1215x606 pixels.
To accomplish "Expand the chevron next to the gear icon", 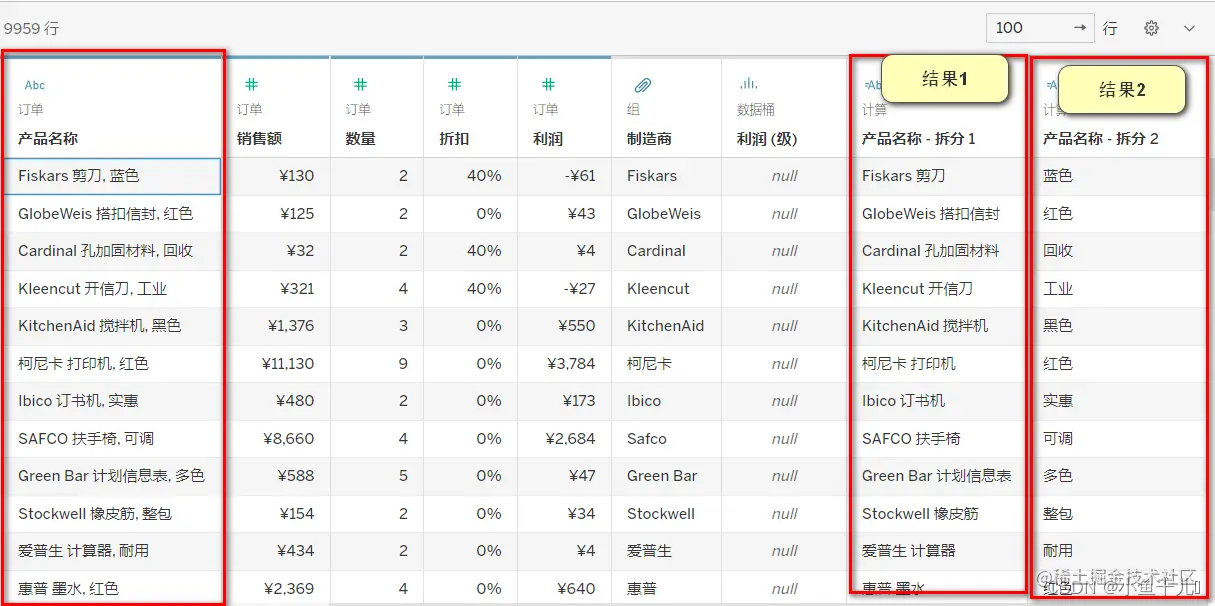I will 1189,28.
